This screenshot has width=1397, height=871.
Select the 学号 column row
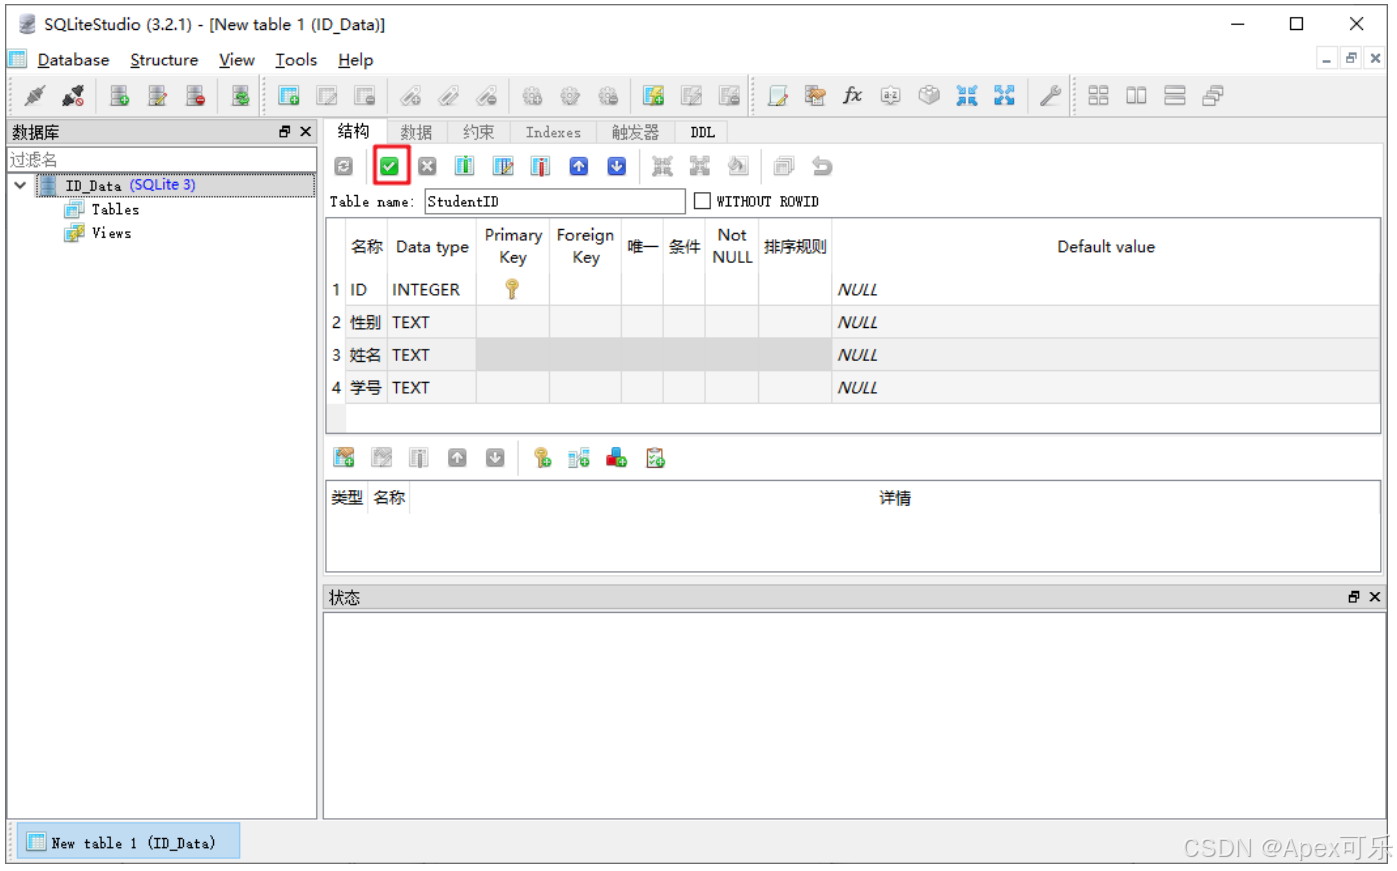point(853,387)
